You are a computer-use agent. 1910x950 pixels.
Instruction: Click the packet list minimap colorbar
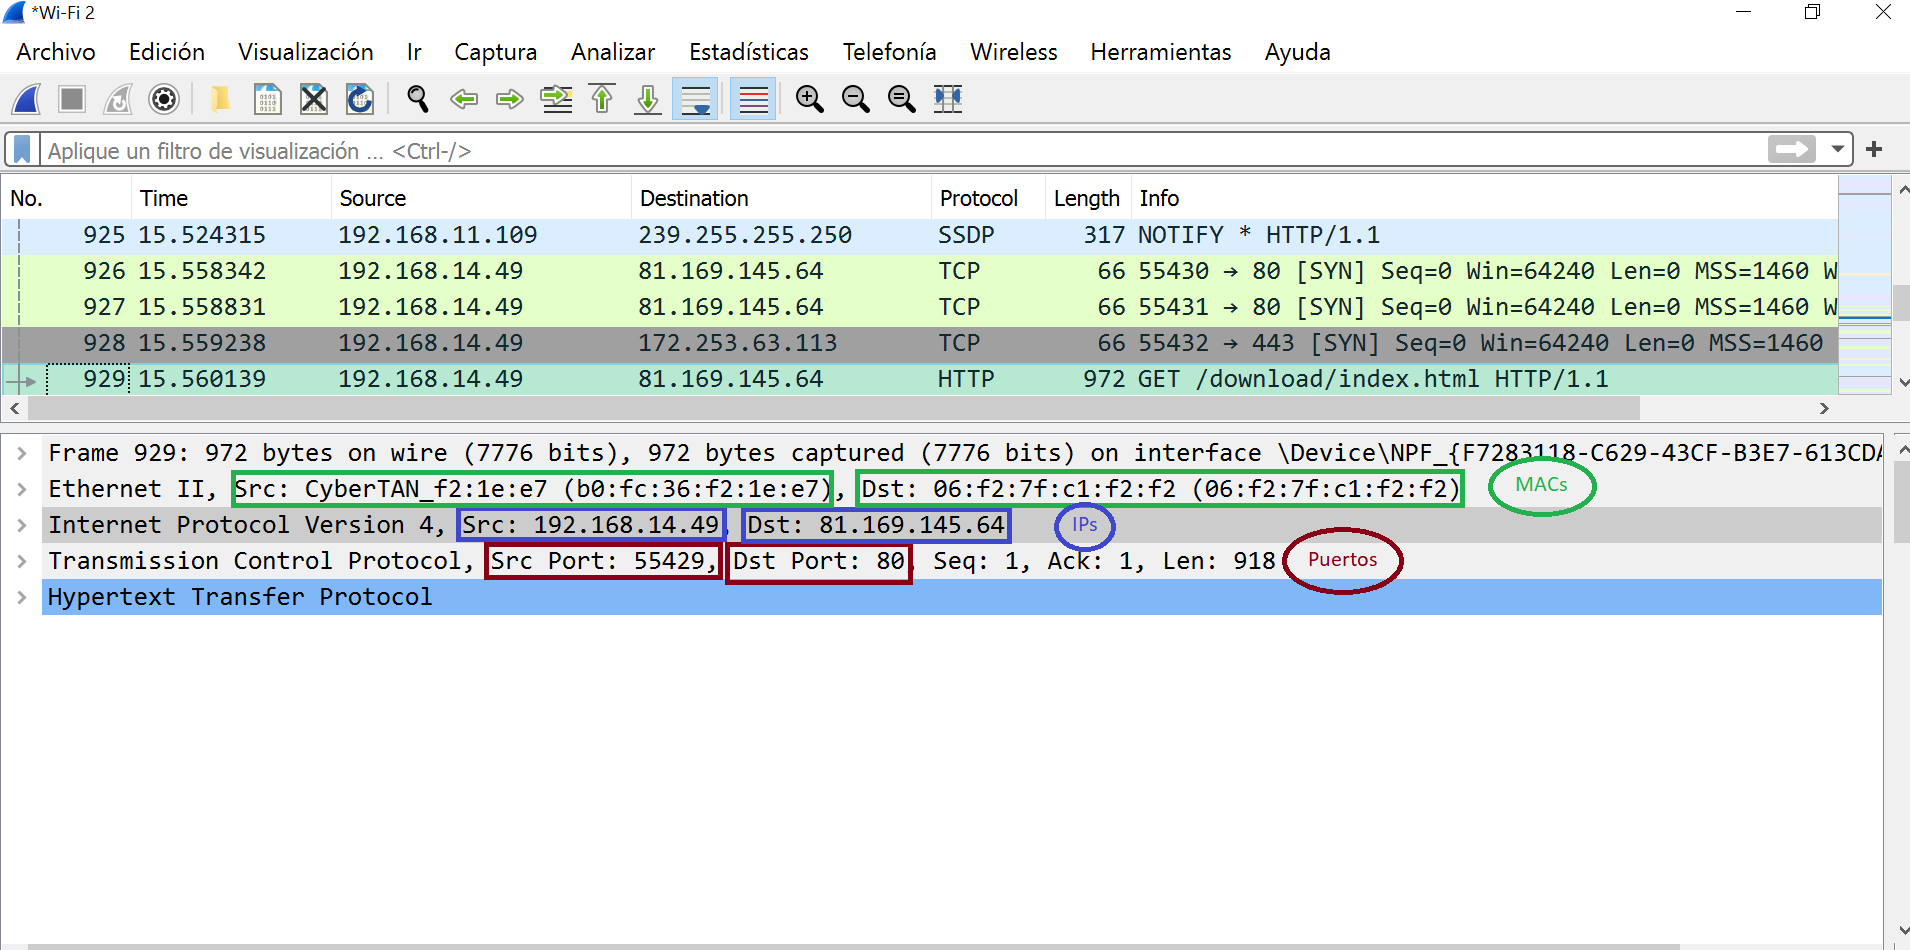[1864, 285]
